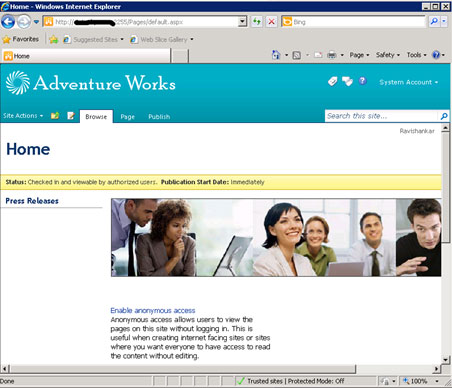Image resolution: width=452 pixels, height=388 pixels.
Task: Click the Press Releases heading link
Action: coord(32,201)
